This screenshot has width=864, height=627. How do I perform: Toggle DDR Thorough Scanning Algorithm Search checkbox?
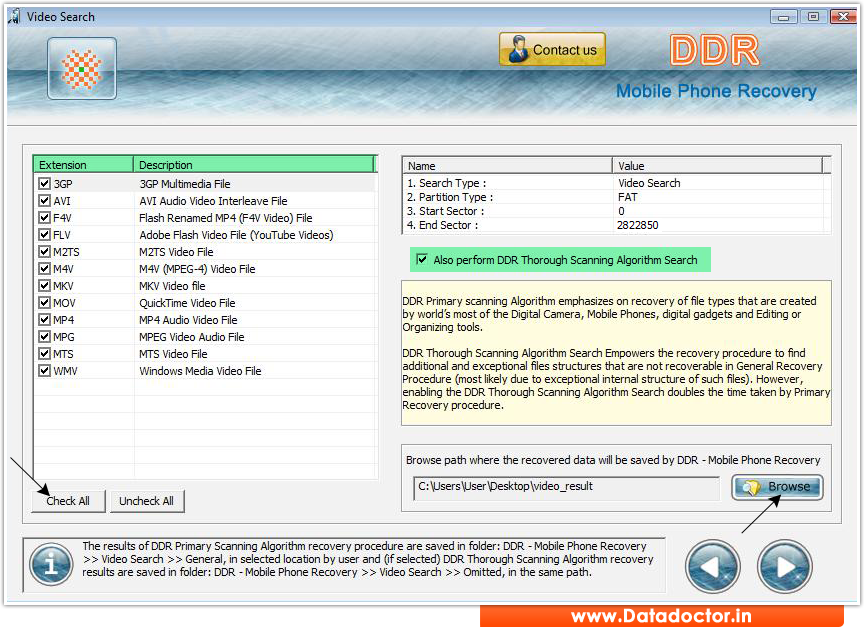click(x=422, y=260)
